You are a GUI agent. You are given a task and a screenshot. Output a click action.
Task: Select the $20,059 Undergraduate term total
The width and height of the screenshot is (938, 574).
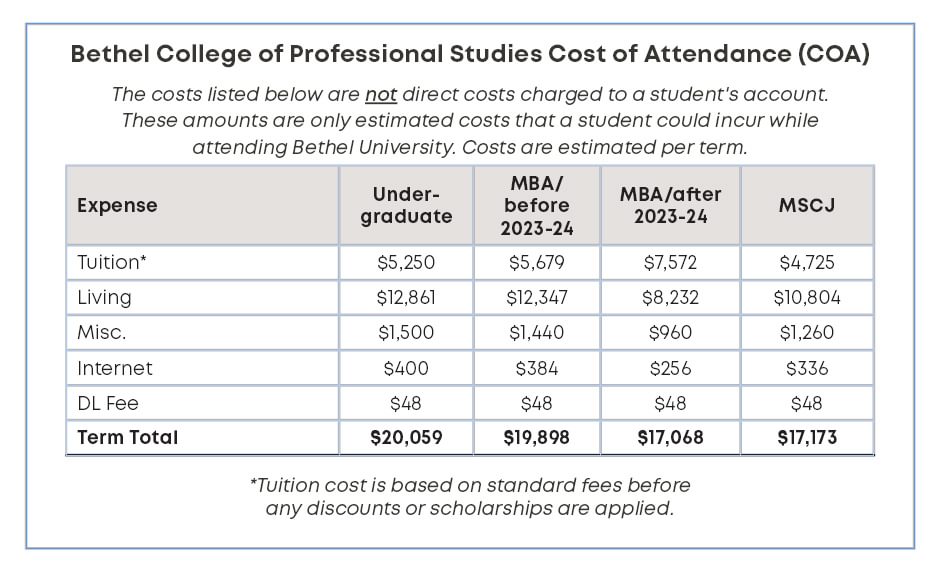pos(406,437)
